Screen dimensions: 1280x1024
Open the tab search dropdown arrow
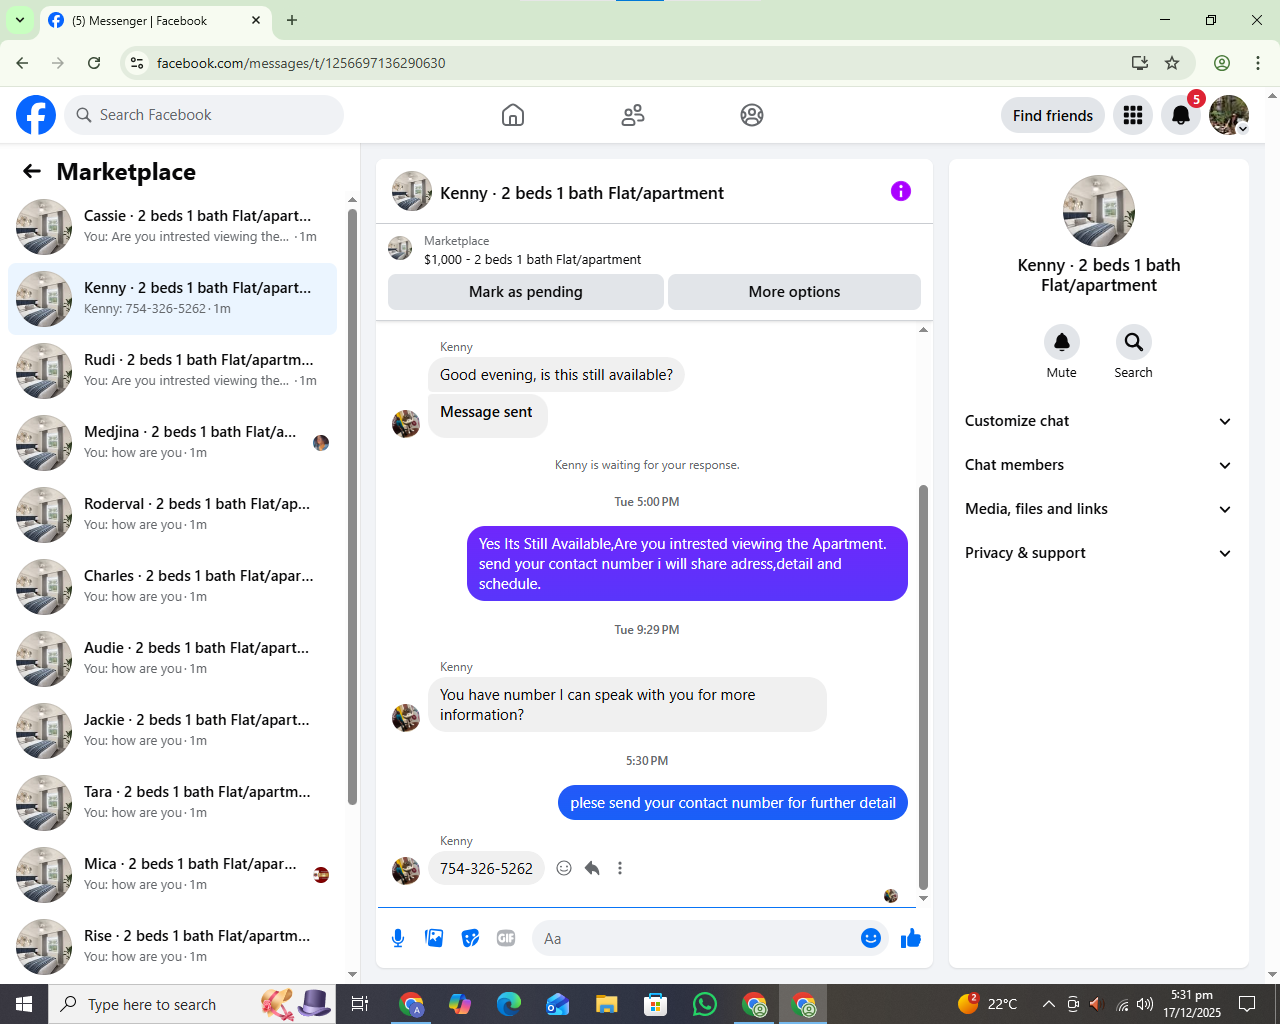pos(19,20)
